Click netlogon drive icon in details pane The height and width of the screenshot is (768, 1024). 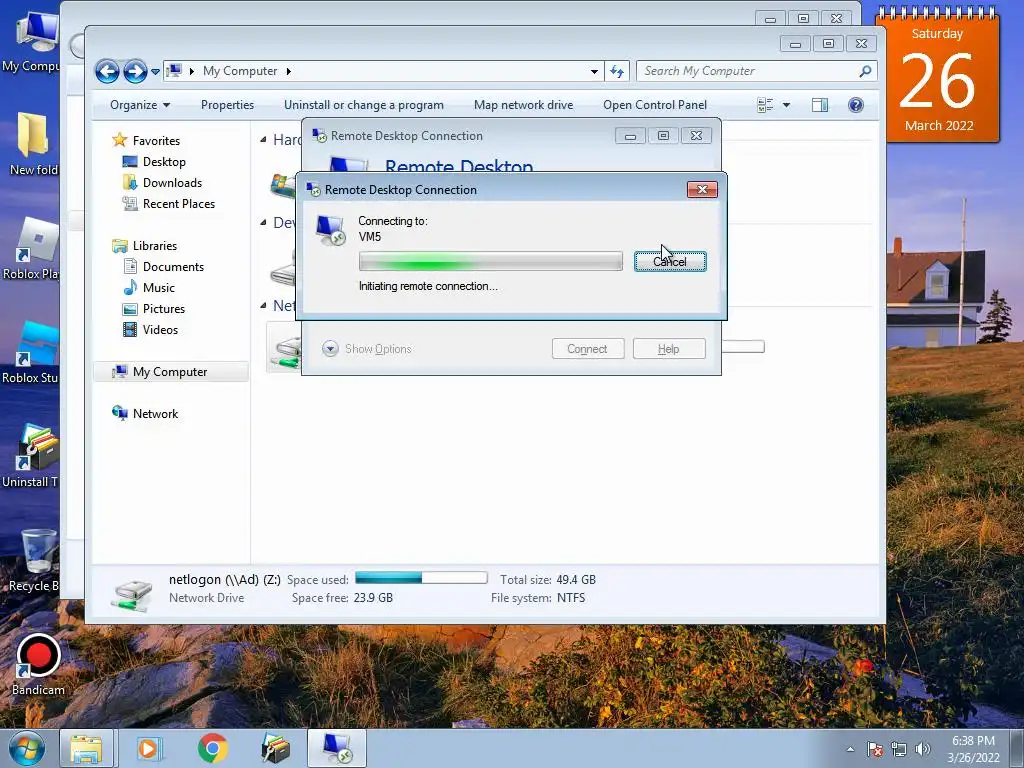pos(133,593)
